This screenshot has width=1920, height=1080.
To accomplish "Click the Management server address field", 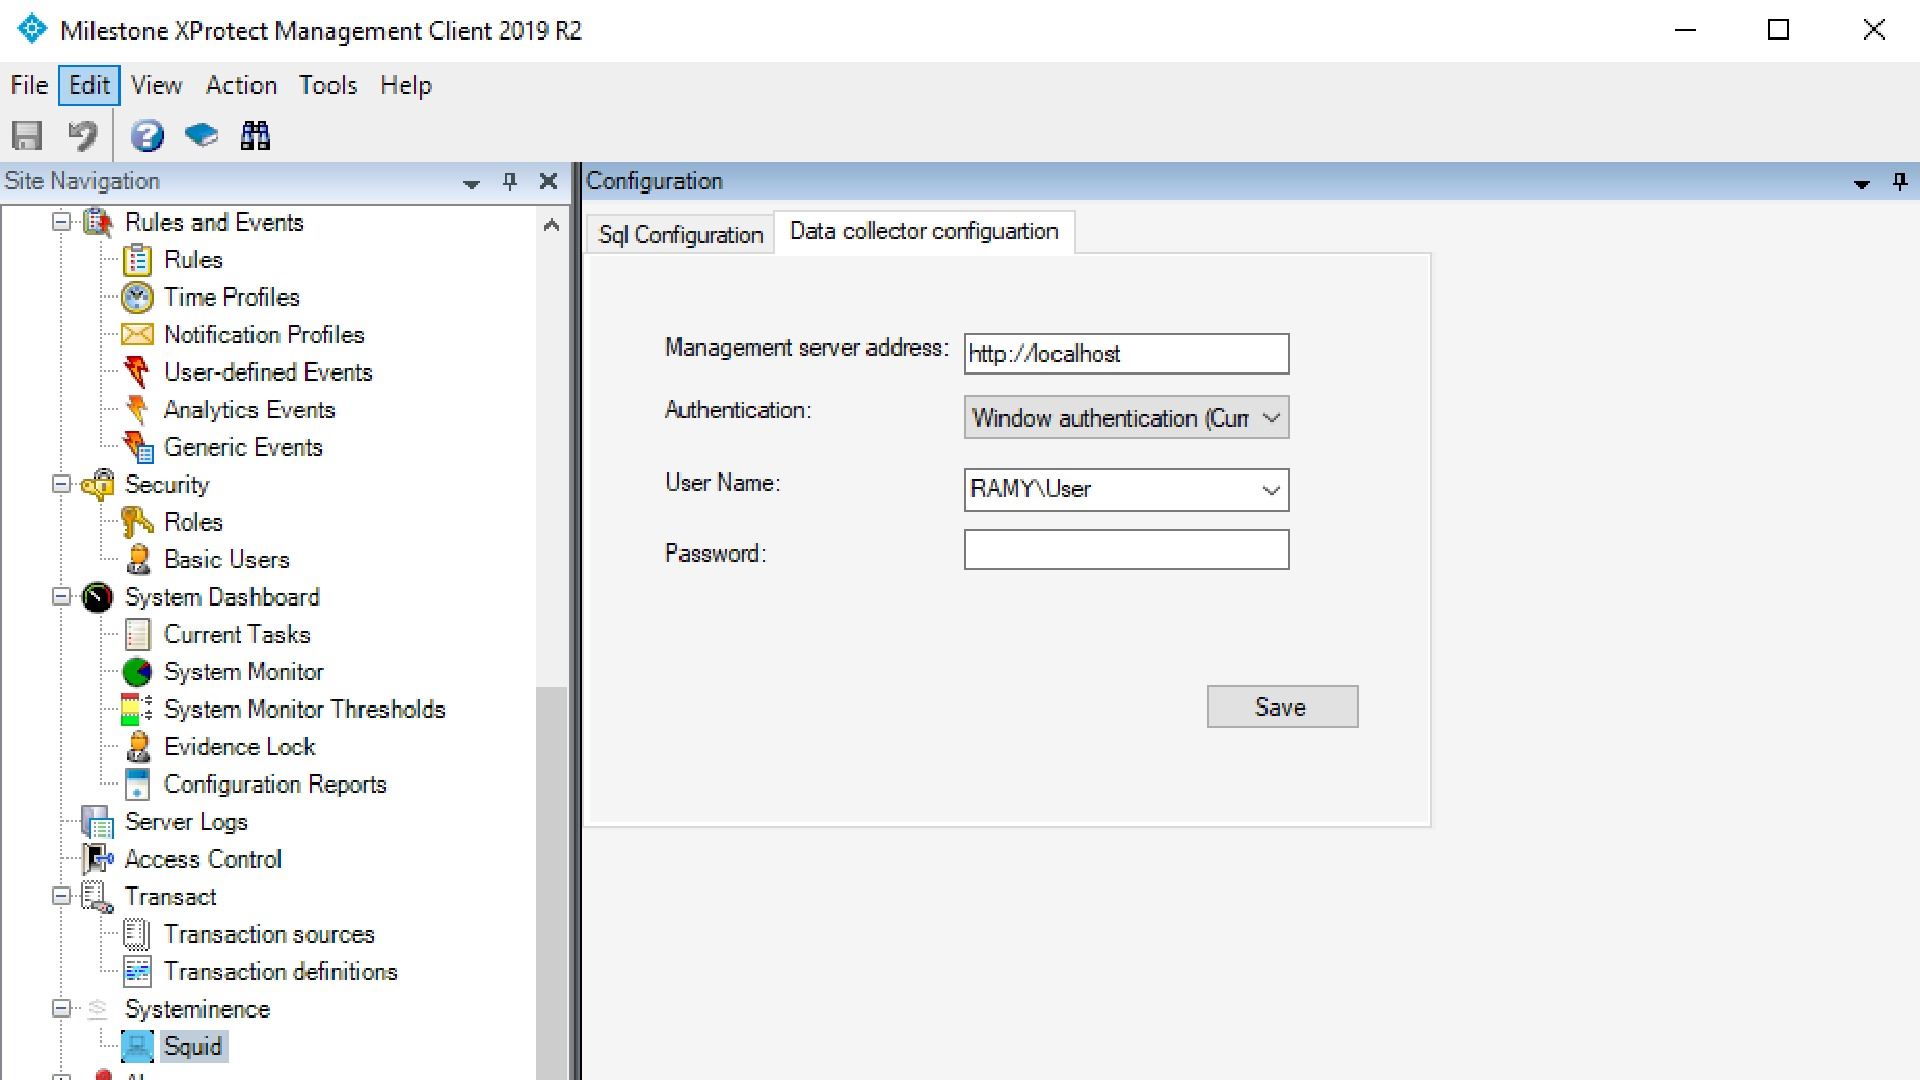I will (1127, 354).
